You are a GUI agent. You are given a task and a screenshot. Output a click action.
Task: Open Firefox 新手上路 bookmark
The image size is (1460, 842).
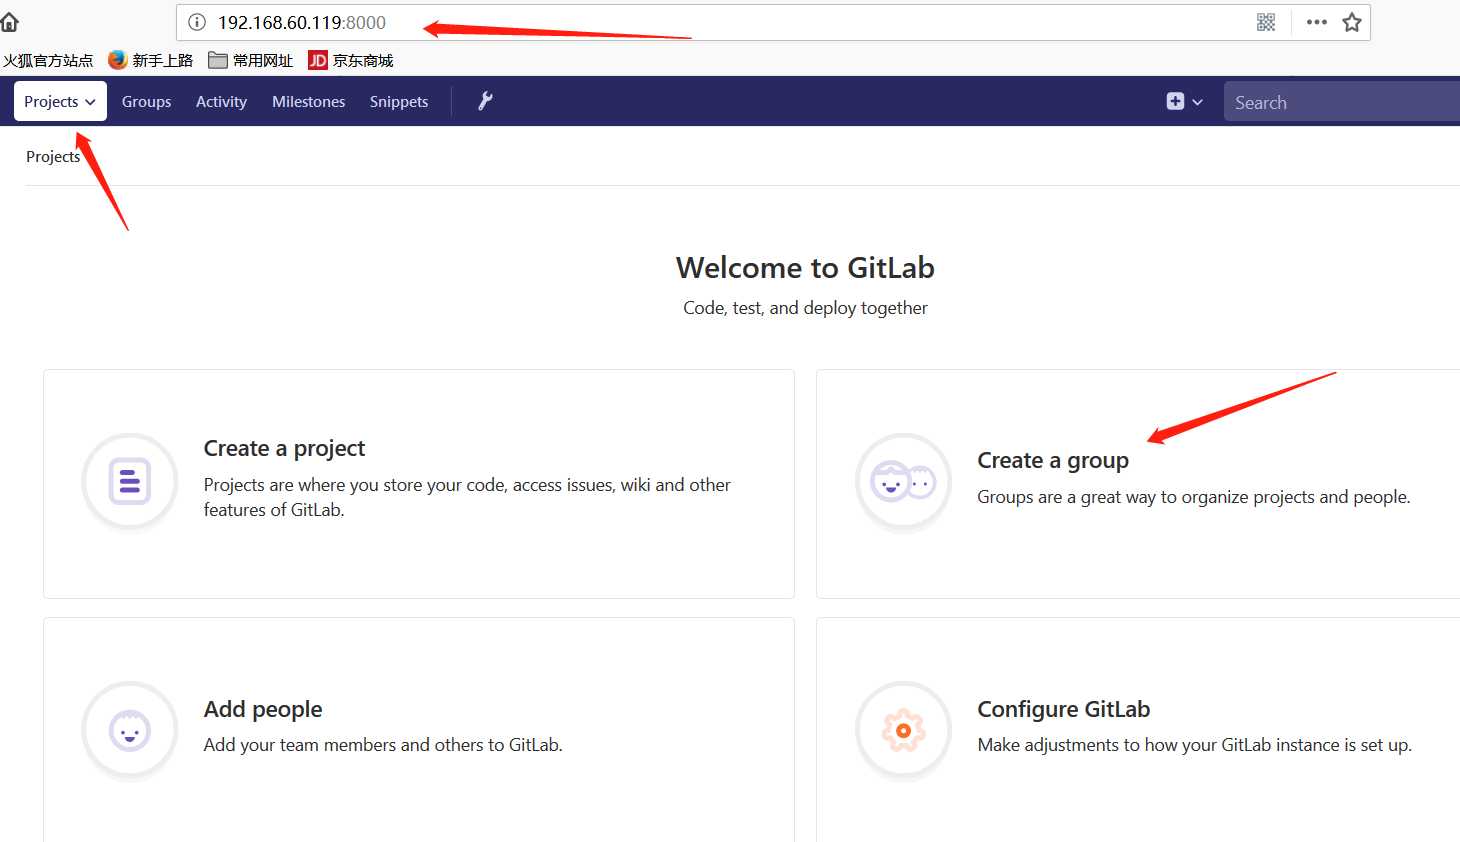tap(151, 60)
